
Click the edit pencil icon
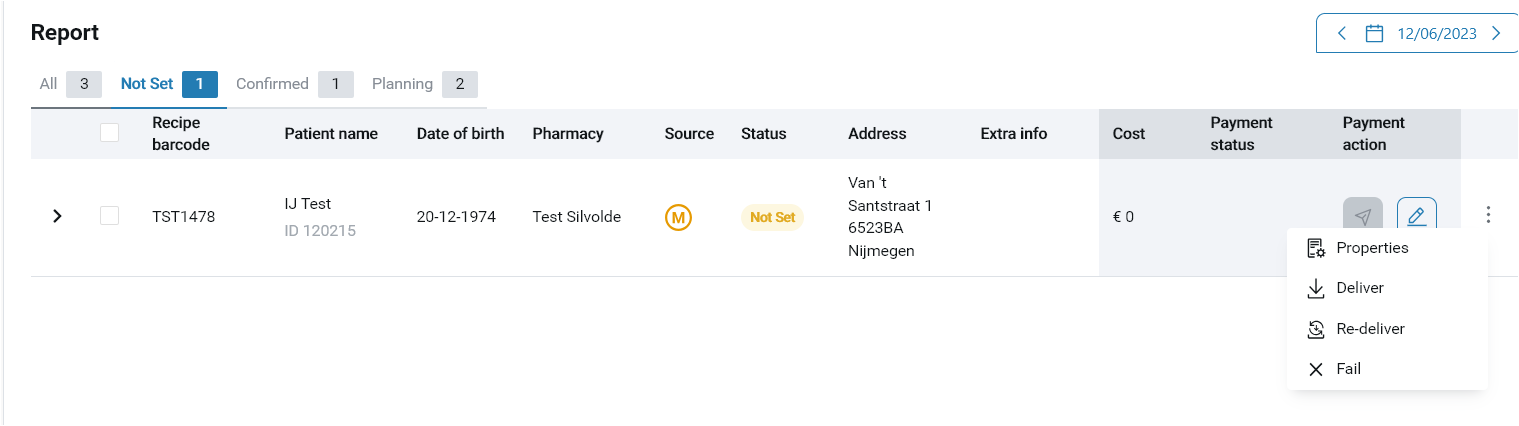(1416, 216)
